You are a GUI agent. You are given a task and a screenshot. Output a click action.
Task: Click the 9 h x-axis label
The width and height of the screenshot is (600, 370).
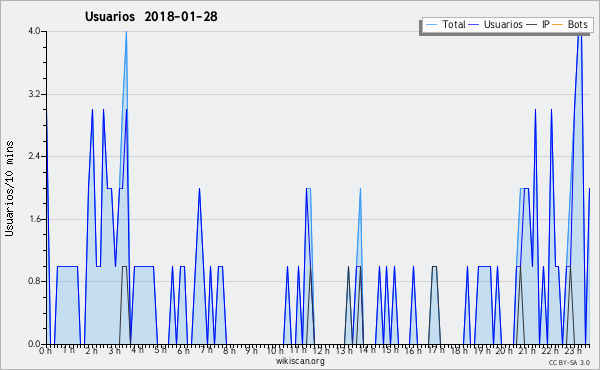point(251,351)
